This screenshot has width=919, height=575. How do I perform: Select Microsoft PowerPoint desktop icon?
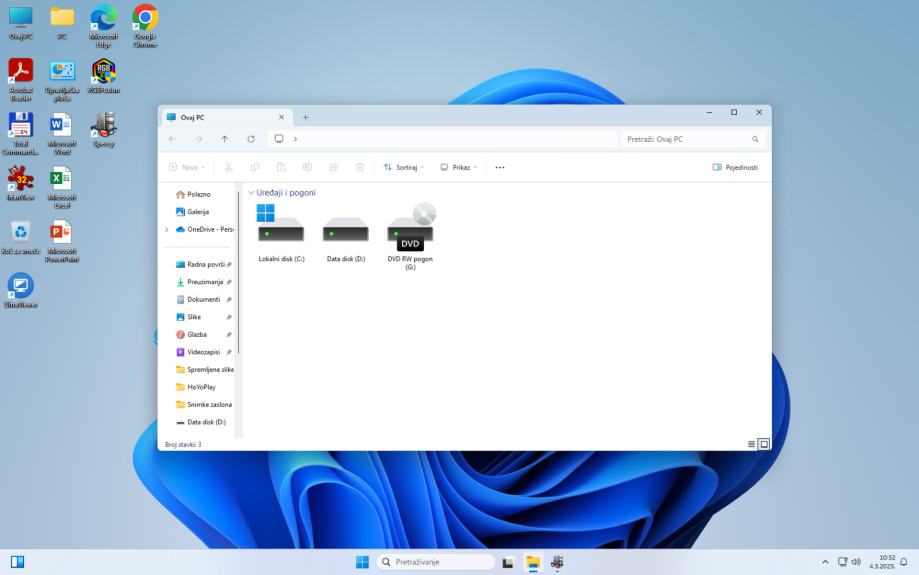62,241
